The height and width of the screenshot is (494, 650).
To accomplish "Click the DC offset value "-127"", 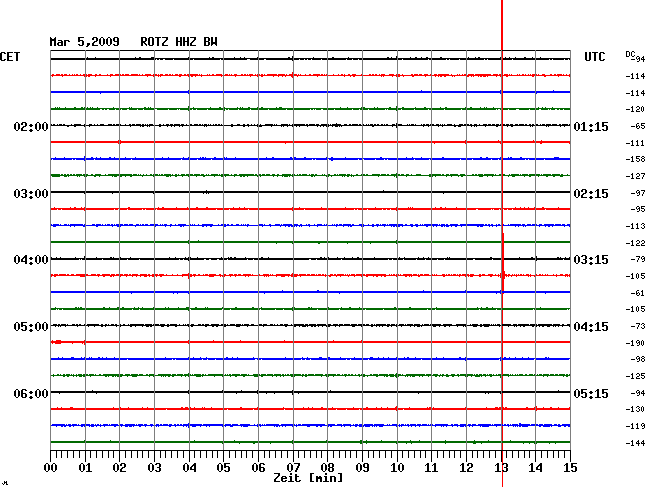I will 635,176.
